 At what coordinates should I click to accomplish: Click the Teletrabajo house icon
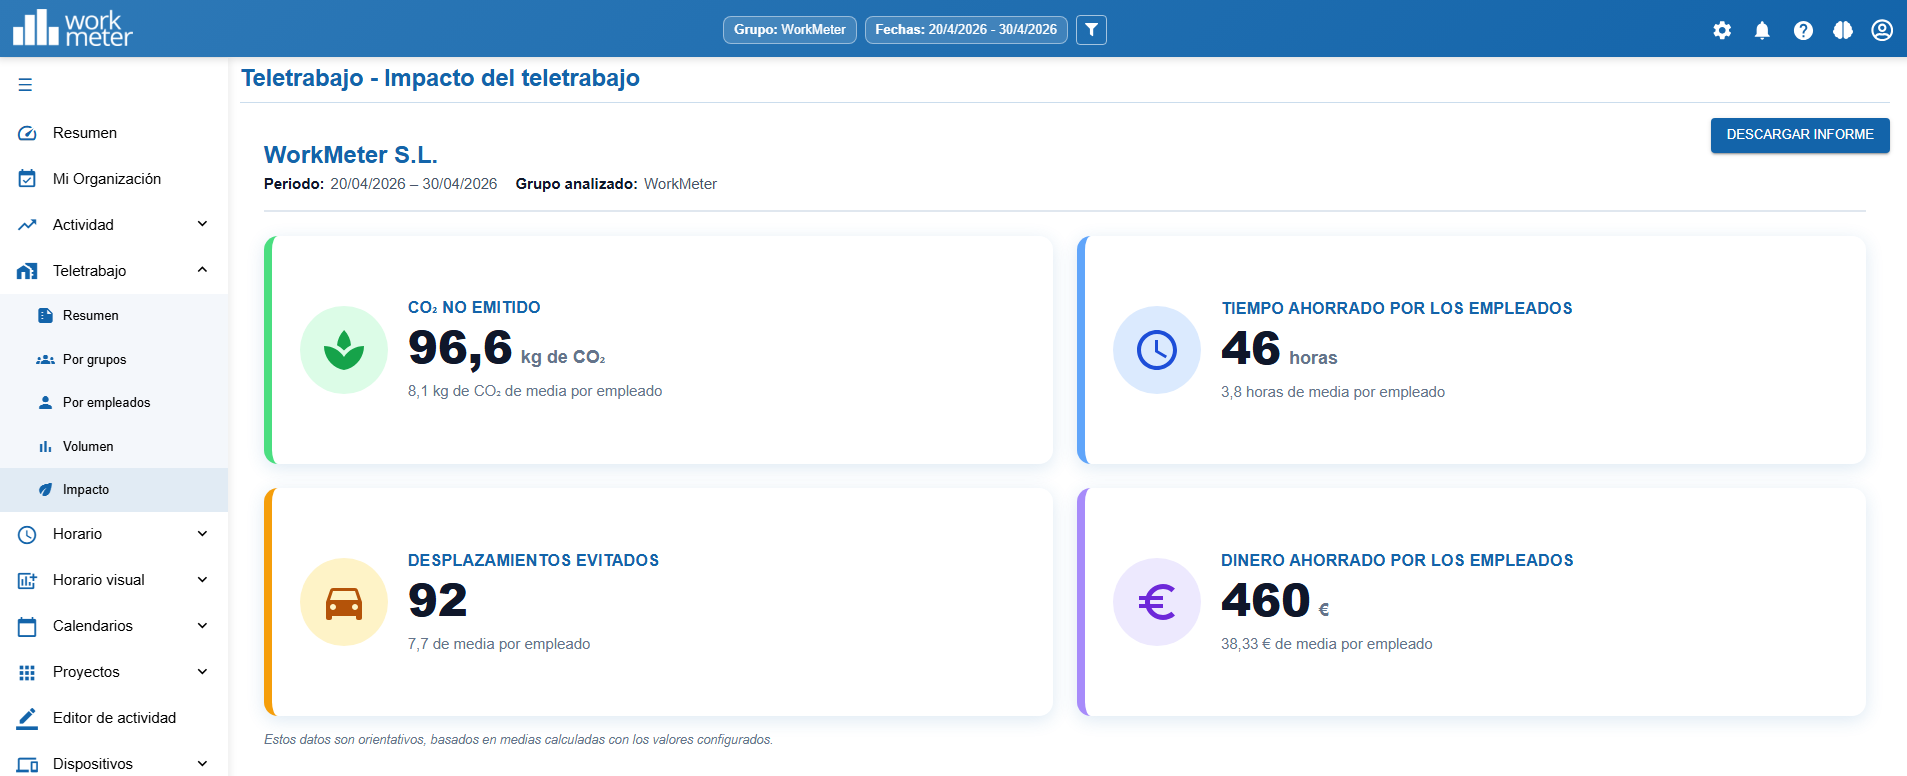coord(27,271)
